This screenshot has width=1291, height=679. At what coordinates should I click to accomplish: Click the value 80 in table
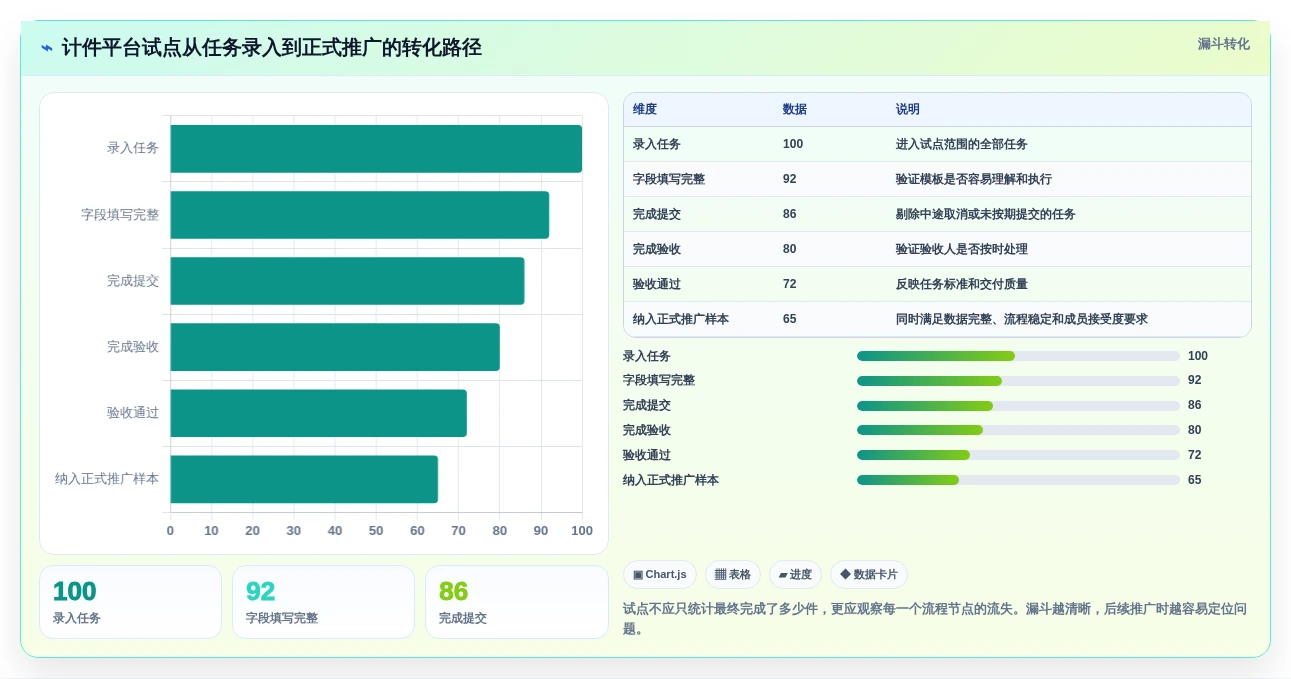coord(790,249)
